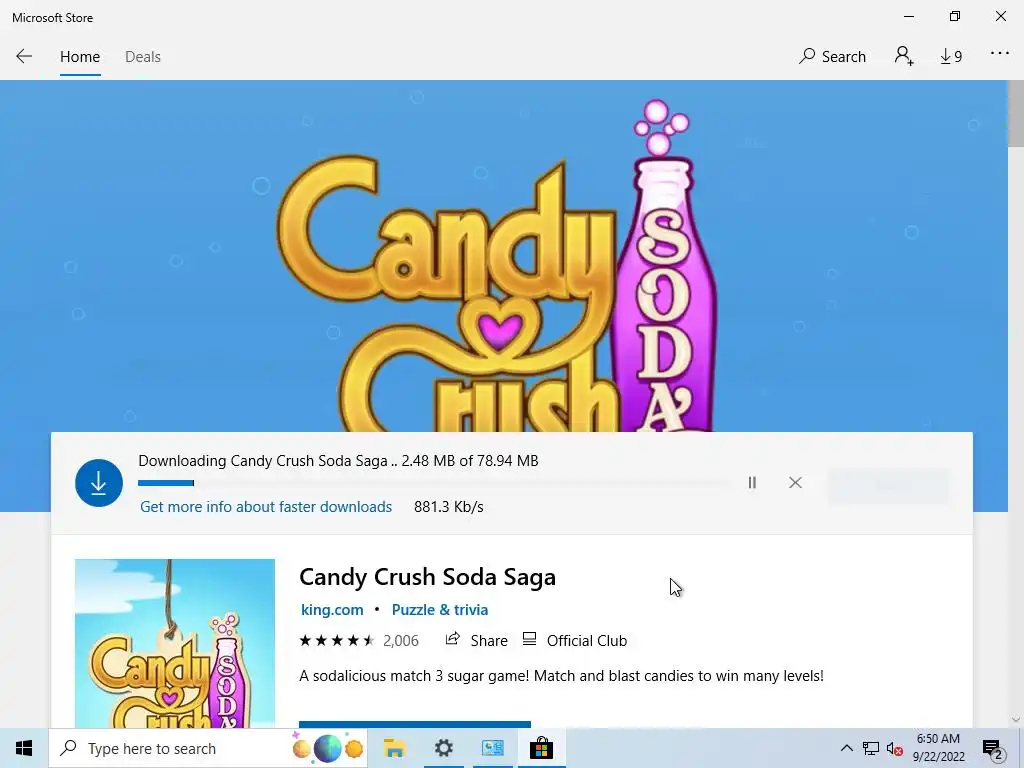1024x768 pixels.
Task: Click the network tray icon
Action: [x=871, y=748]
